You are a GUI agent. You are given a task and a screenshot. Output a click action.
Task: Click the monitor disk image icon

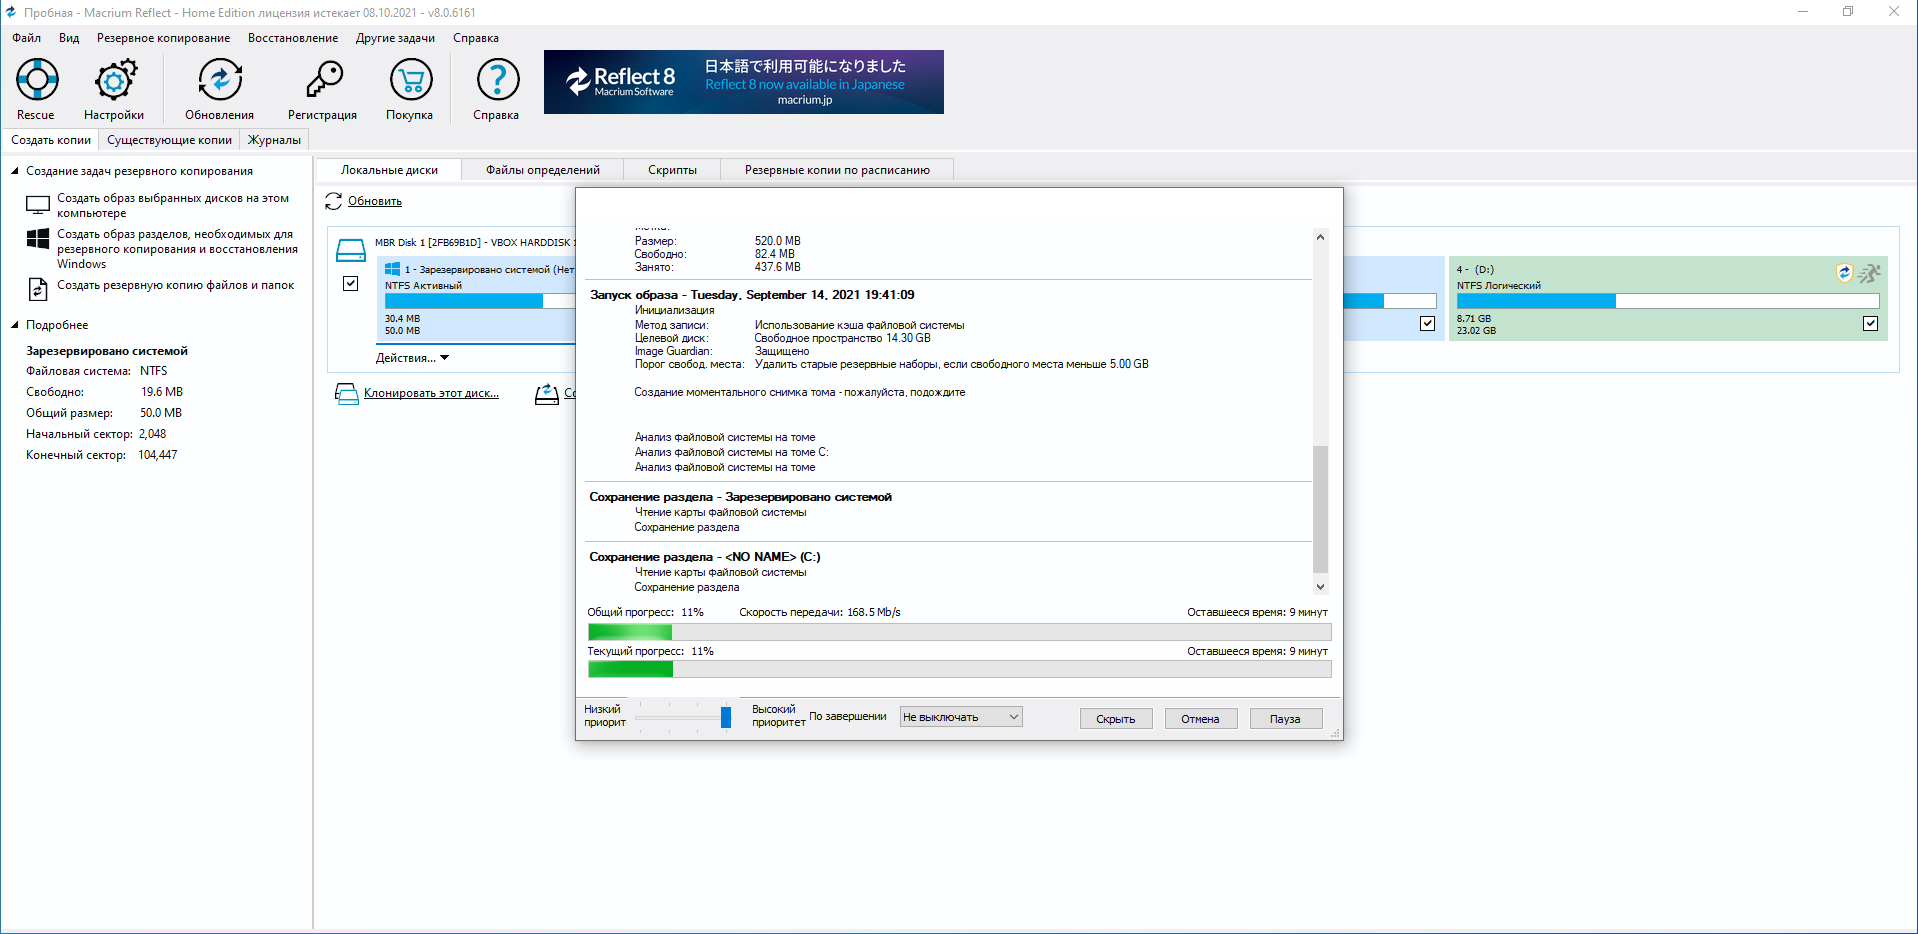coord(38,205)
